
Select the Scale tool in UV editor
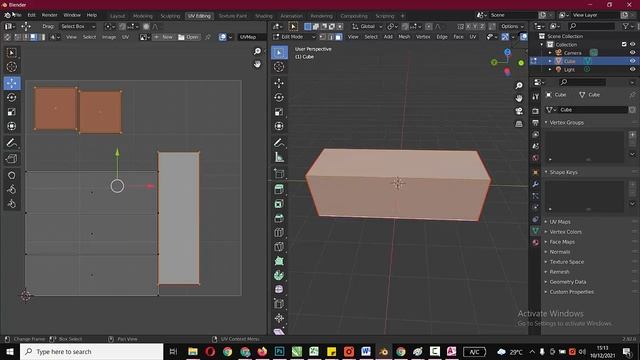pyautogui.click(x=11, y=112)
